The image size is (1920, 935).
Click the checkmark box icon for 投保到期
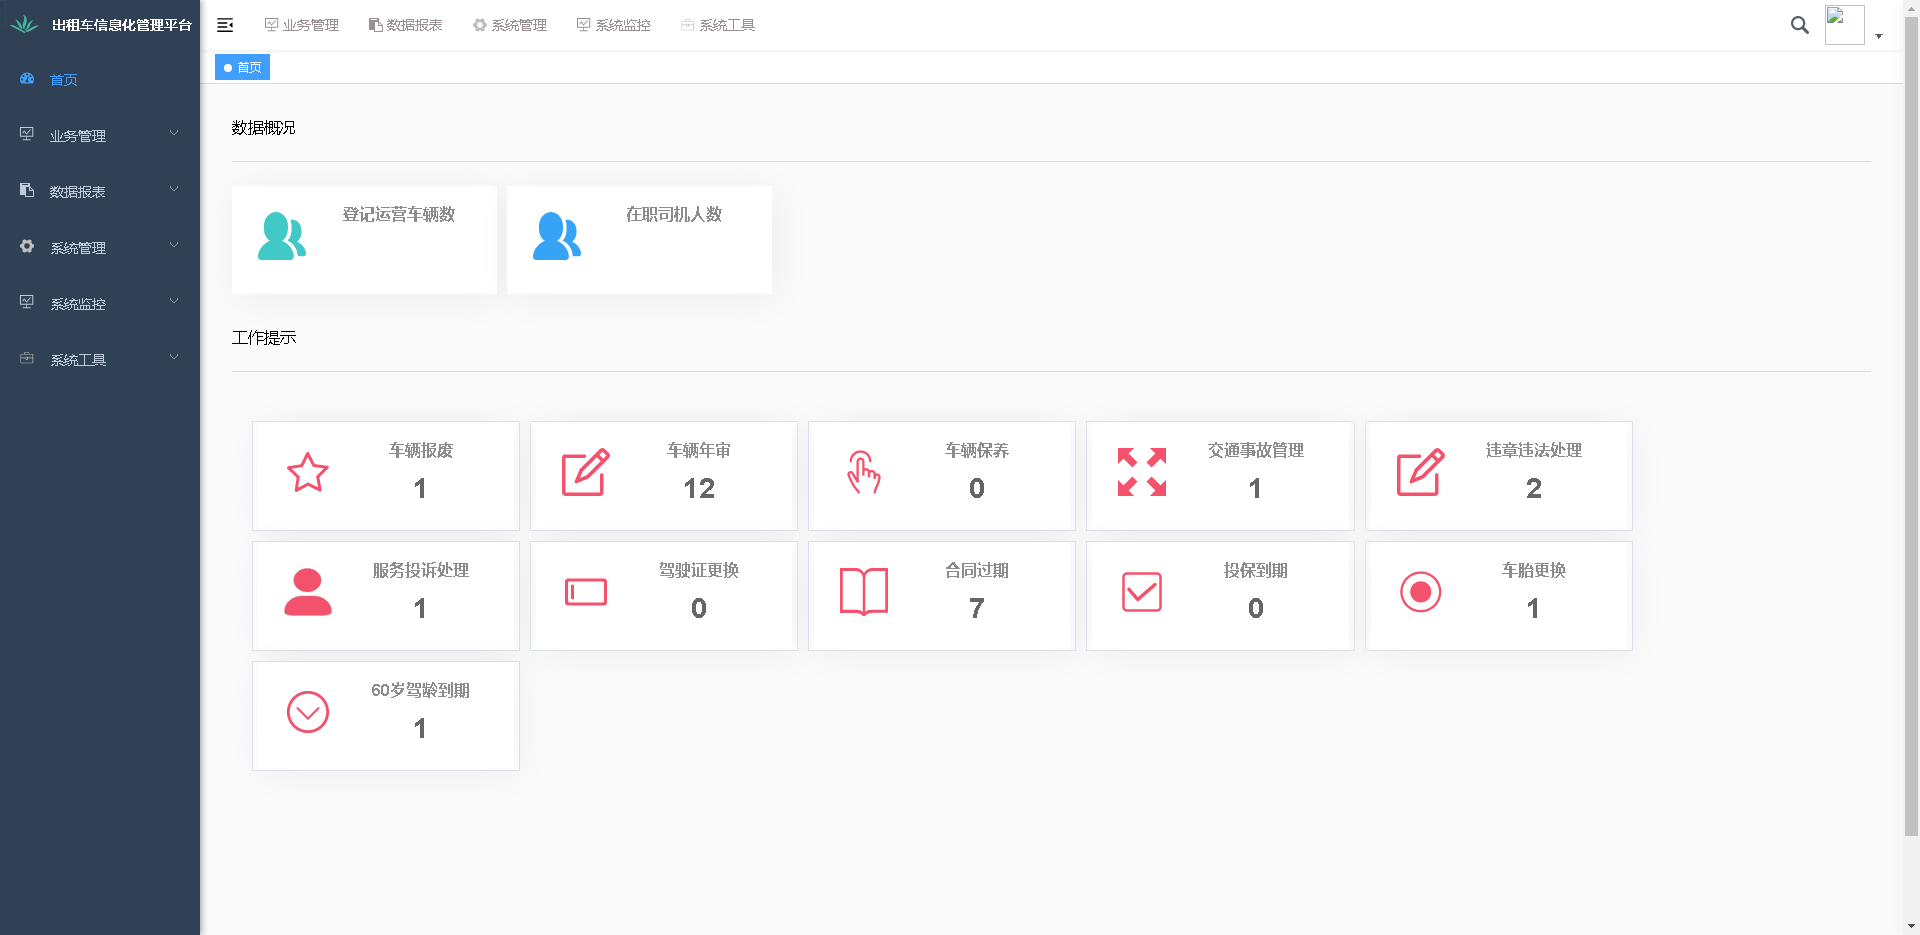(x=1141, y=592)
